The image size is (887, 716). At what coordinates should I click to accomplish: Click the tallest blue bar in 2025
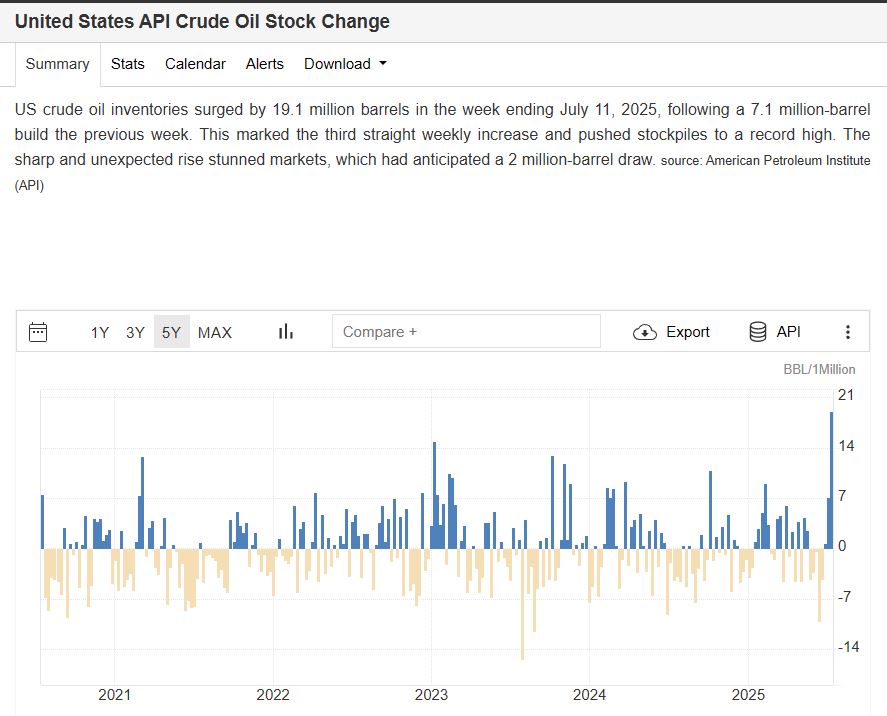832,480
